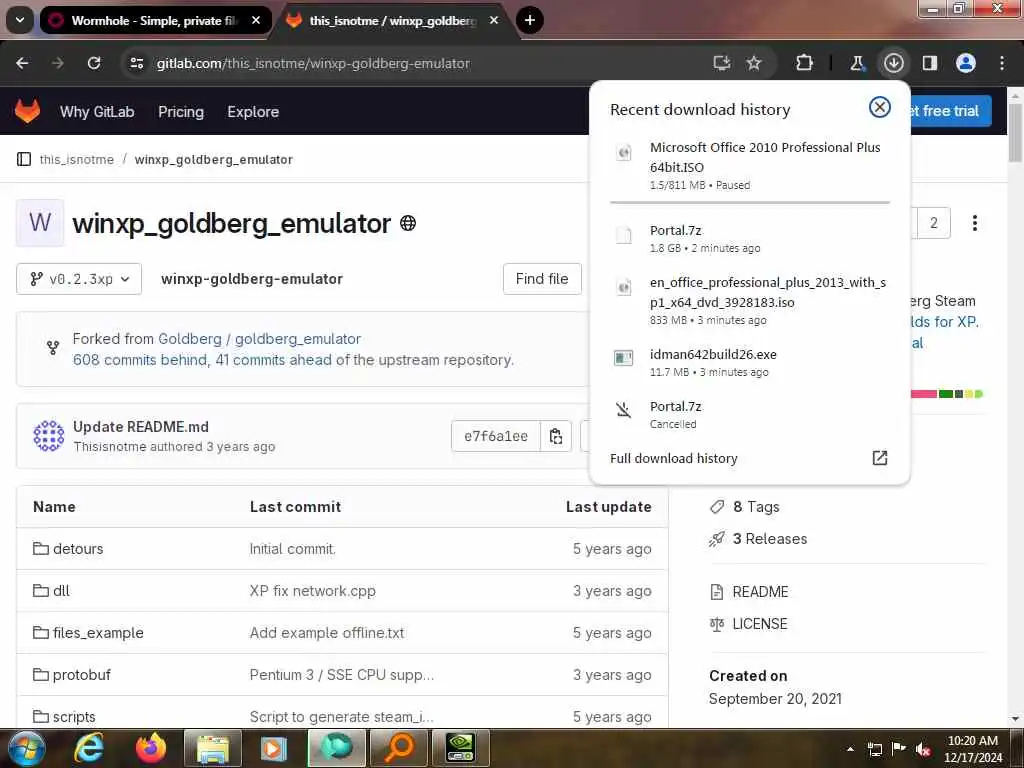Screen dimensions: 1024x768
Task: Open the detours folder
Action: click(78, 549)
